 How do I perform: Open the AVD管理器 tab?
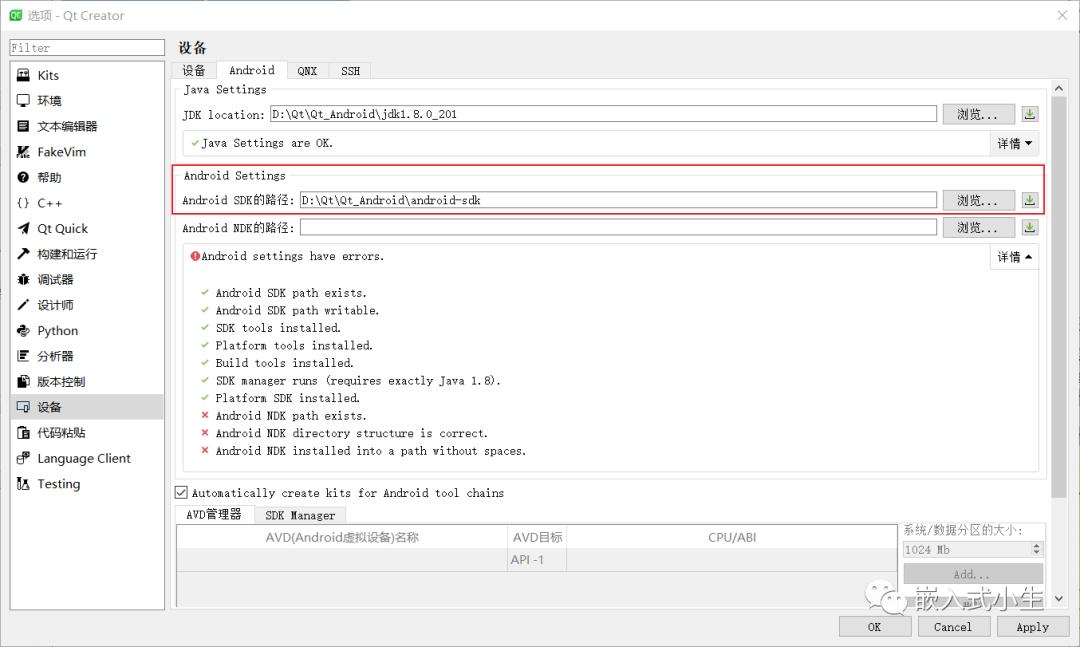(214, 514)
